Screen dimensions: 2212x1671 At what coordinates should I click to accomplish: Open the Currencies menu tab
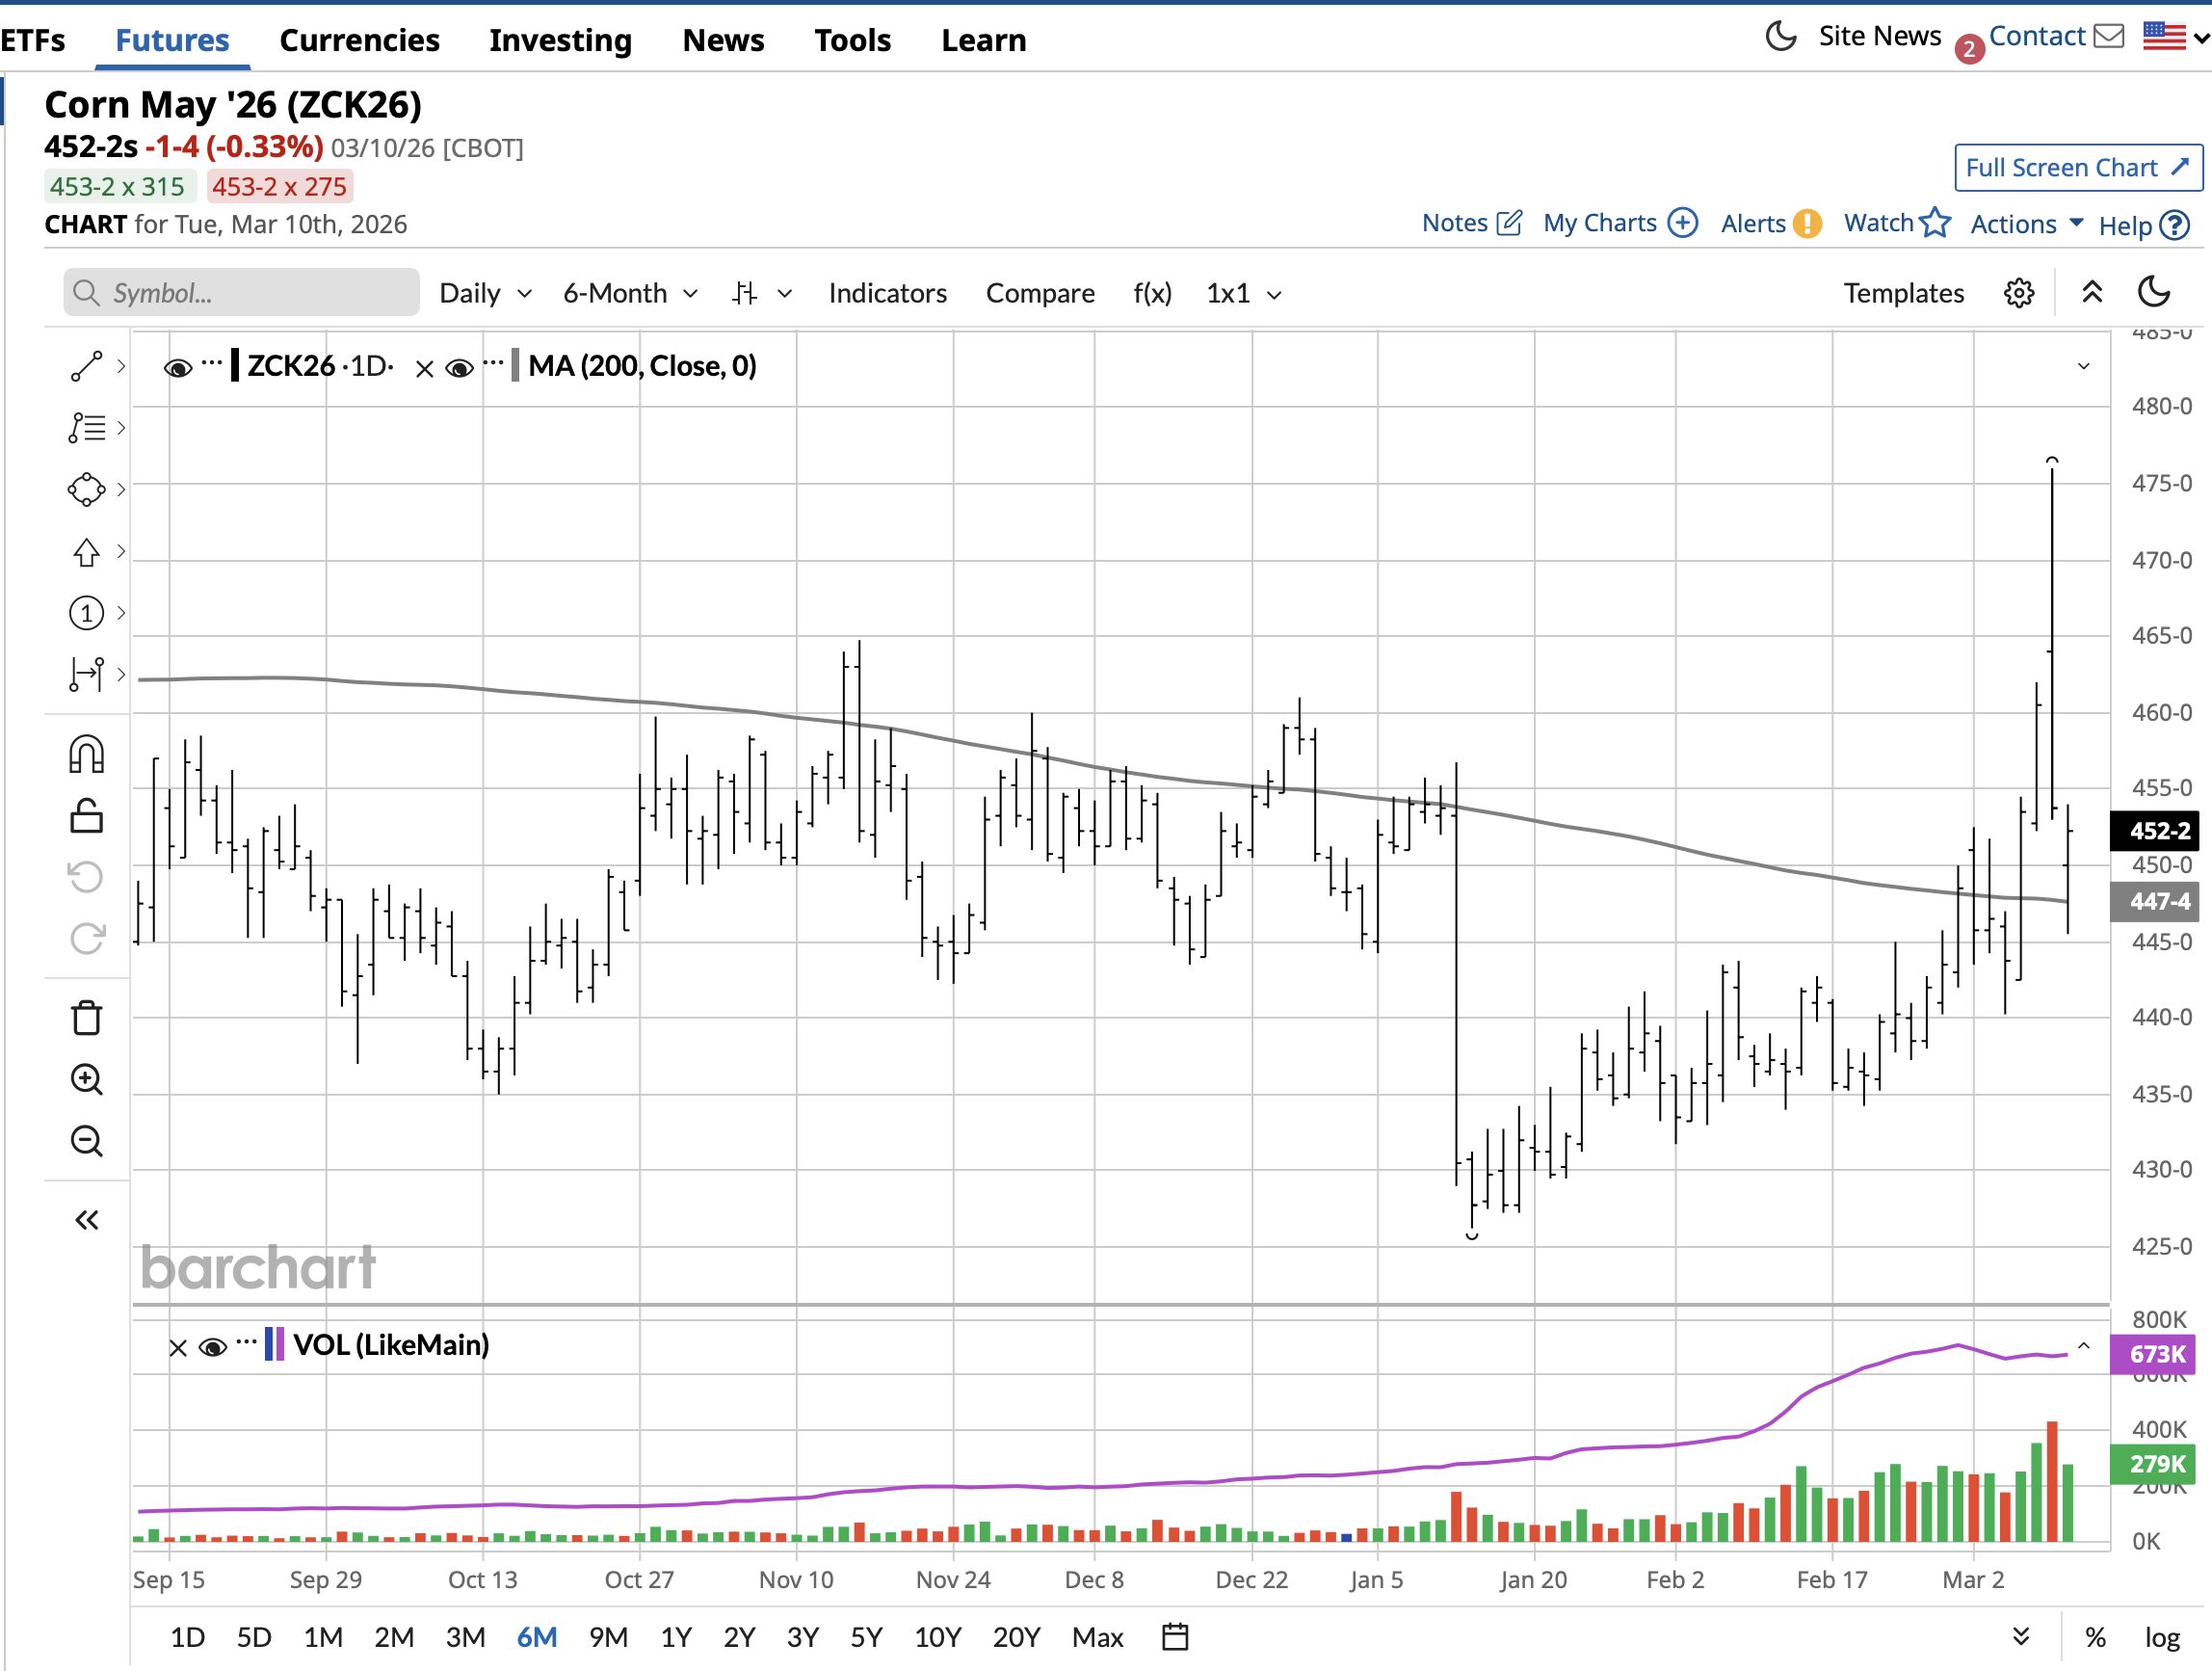point(359,40)
